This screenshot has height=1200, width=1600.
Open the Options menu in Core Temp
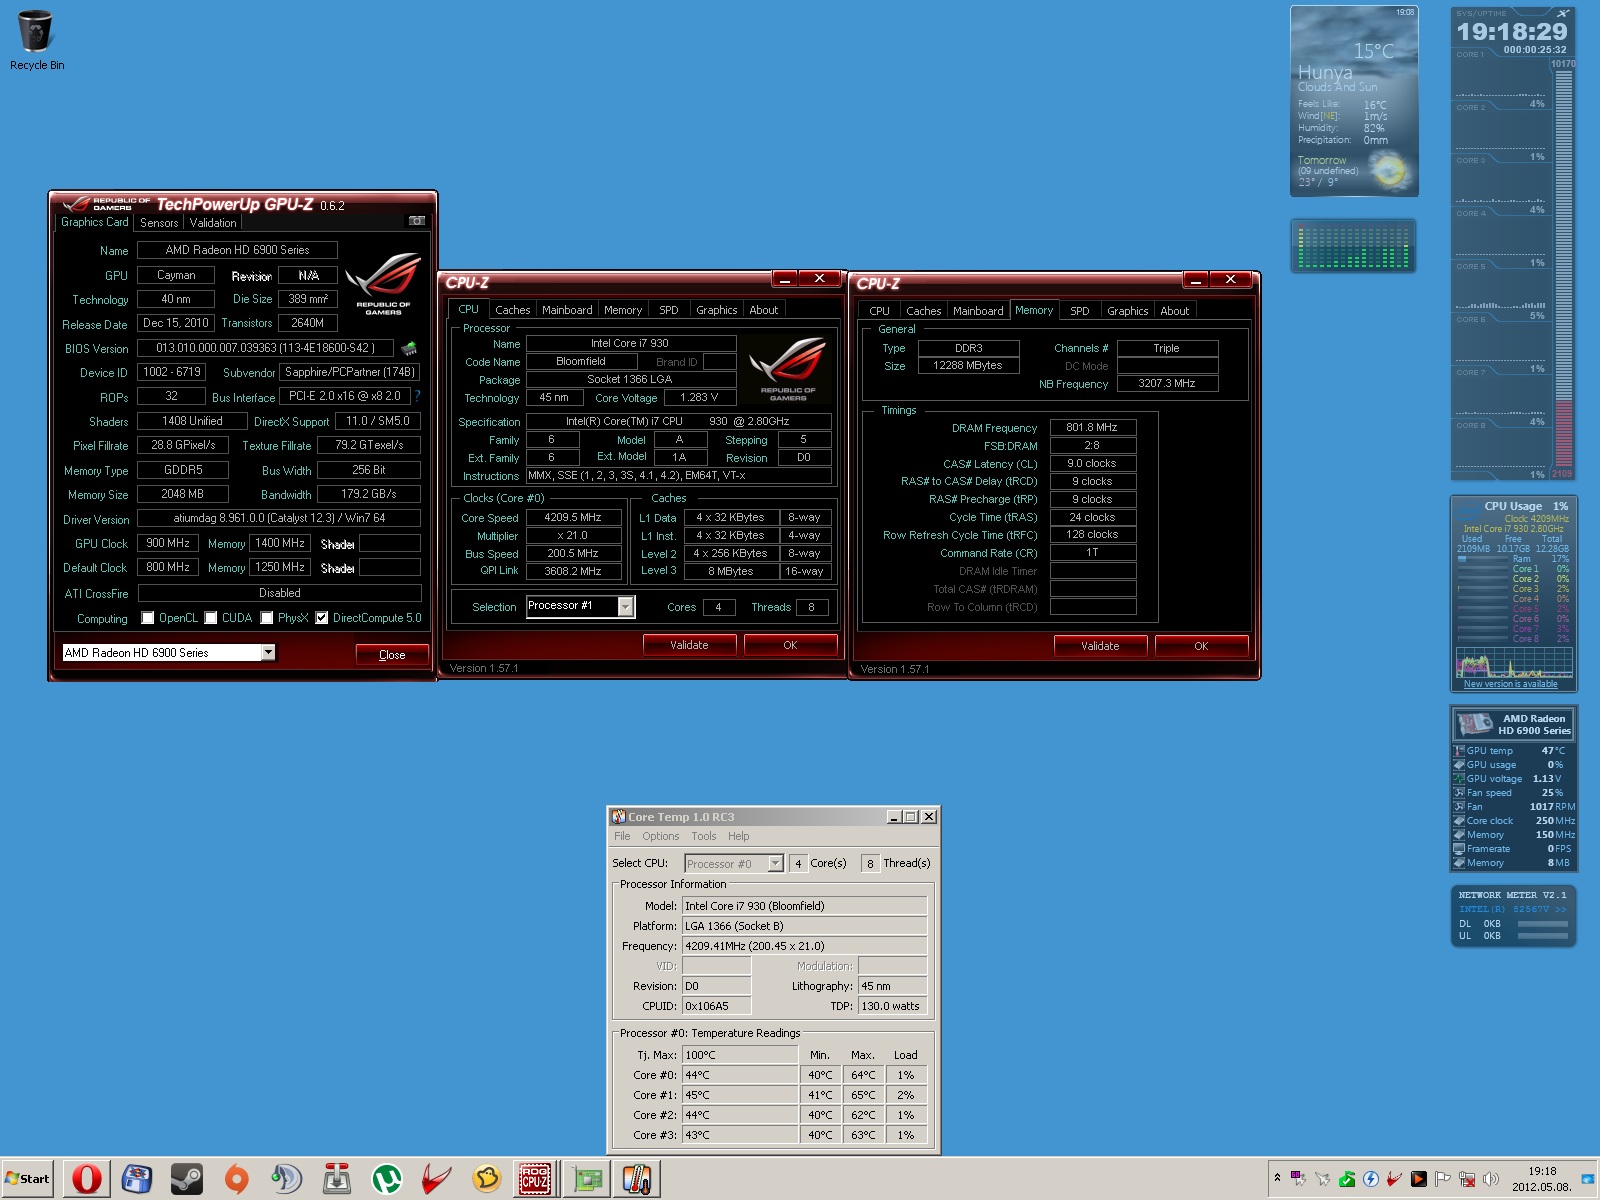[660, 836]
